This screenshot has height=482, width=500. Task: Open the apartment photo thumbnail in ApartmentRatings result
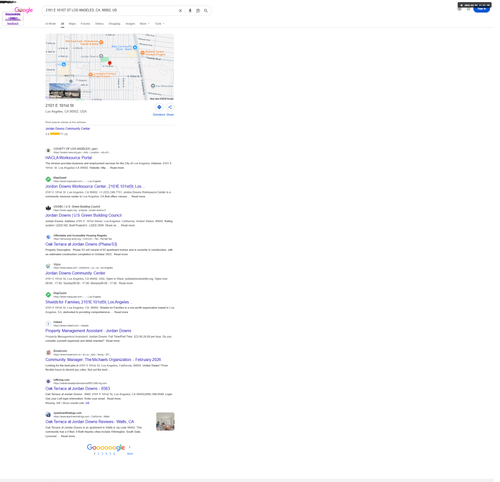click(x=165, y=422)
